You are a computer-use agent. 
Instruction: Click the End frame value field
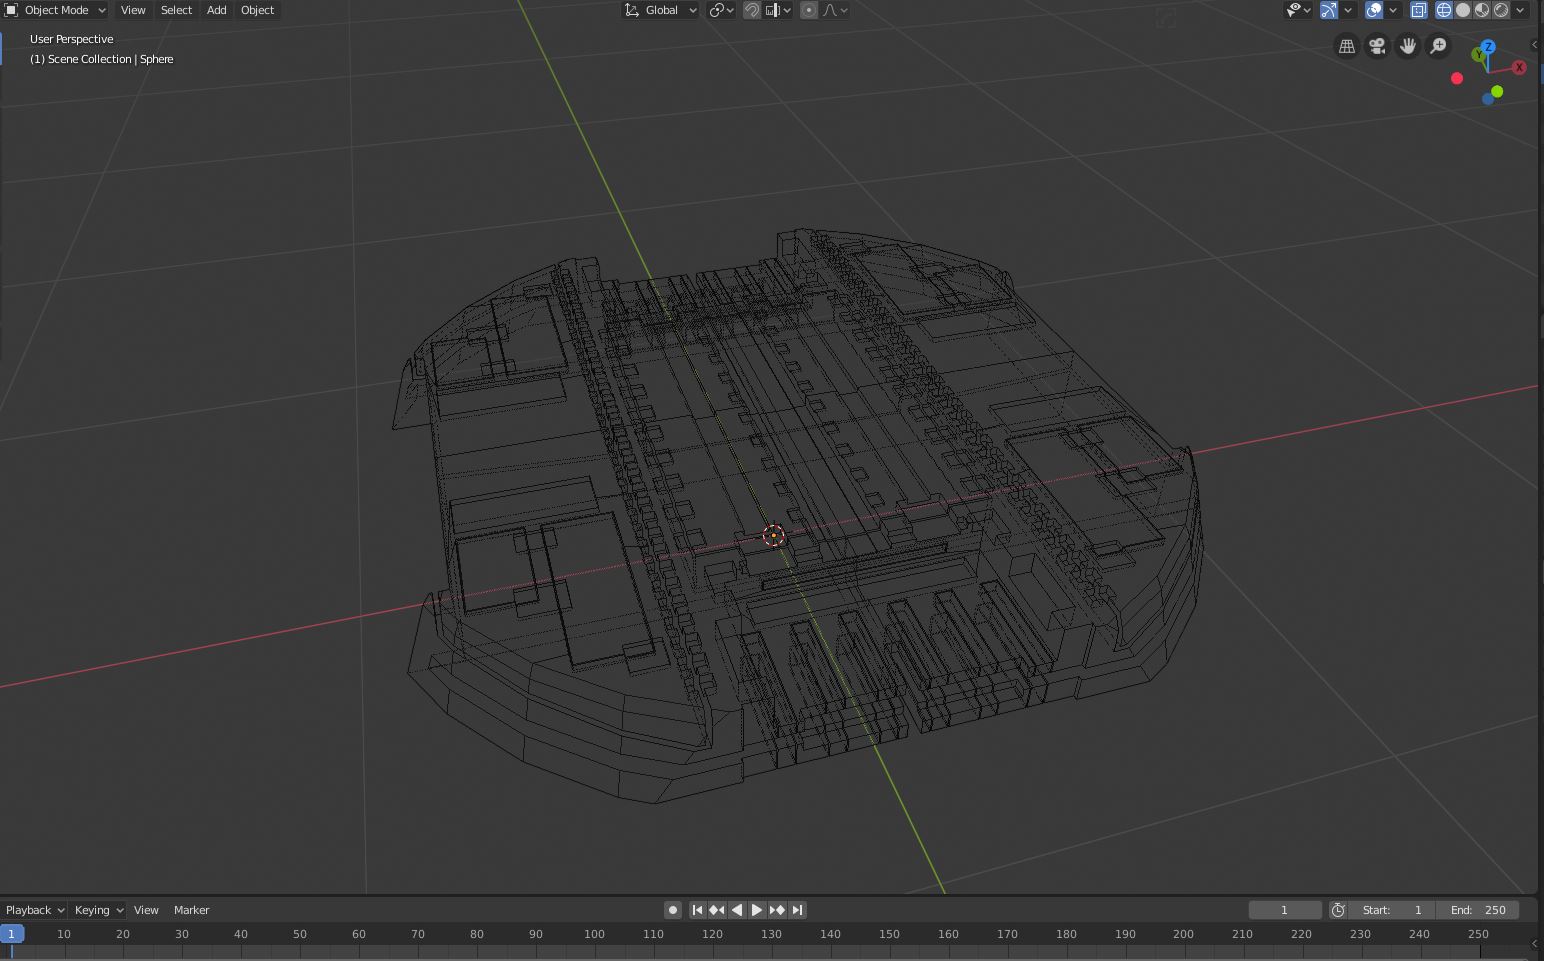click(x=1478, y=910)
